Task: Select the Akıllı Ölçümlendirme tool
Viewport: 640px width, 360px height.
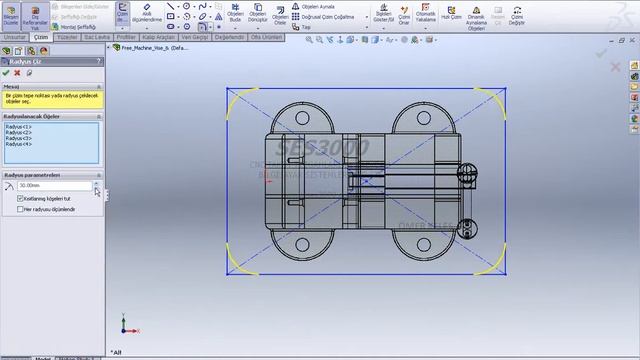Action: tap(147, 13)
